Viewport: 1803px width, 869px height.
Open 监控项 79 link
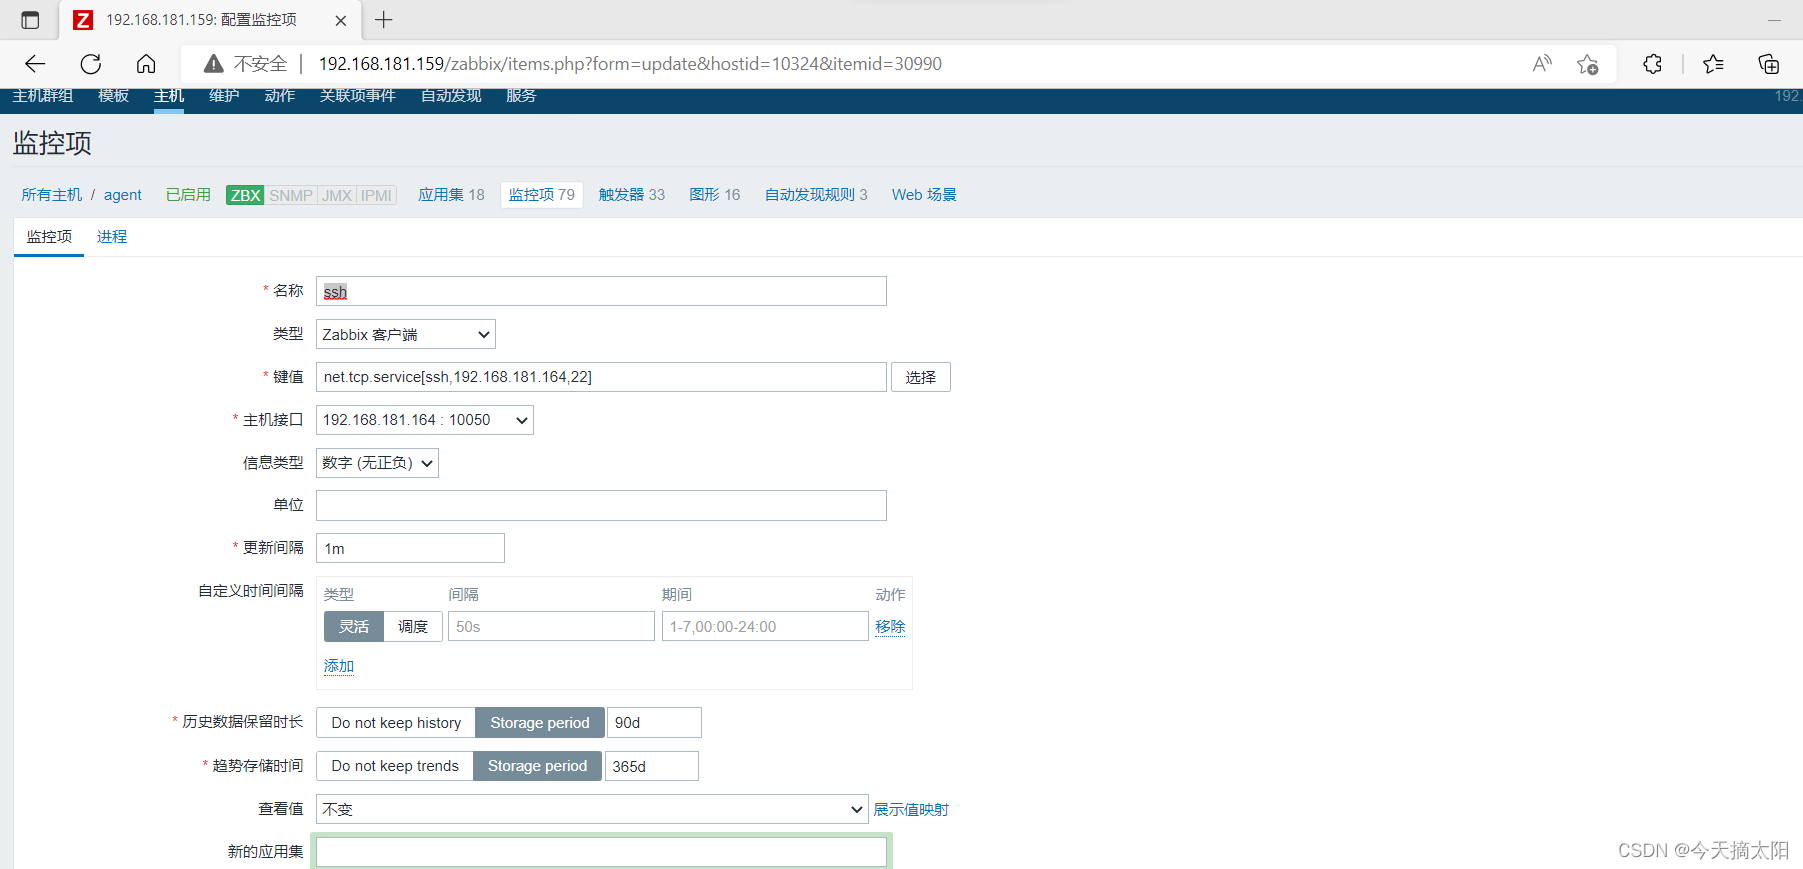[x=542, y=195]
